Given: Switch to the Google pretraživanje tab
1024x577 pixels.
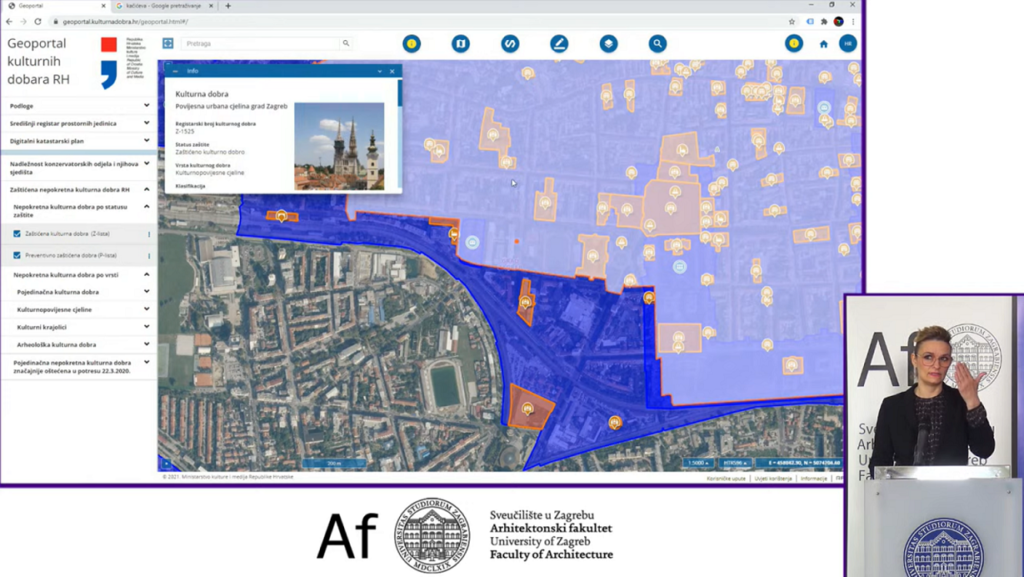Looking at the screenshot, I should tap(163, 6).
